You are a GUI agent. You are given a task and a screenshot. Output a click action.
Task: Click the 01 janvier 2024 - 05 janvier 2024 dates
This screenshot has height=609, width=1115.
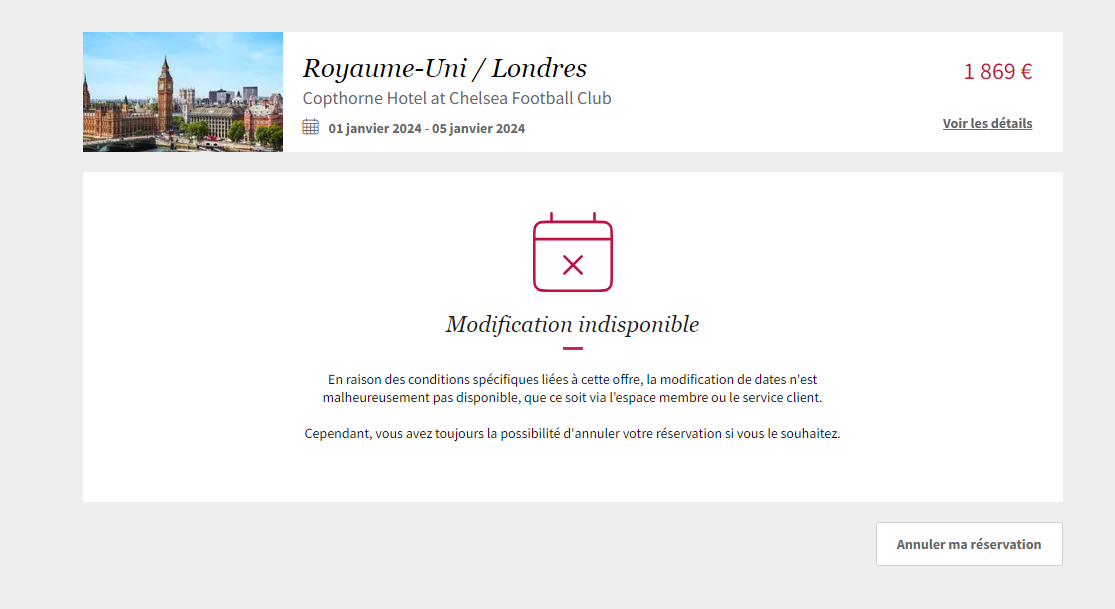[426, 129]
